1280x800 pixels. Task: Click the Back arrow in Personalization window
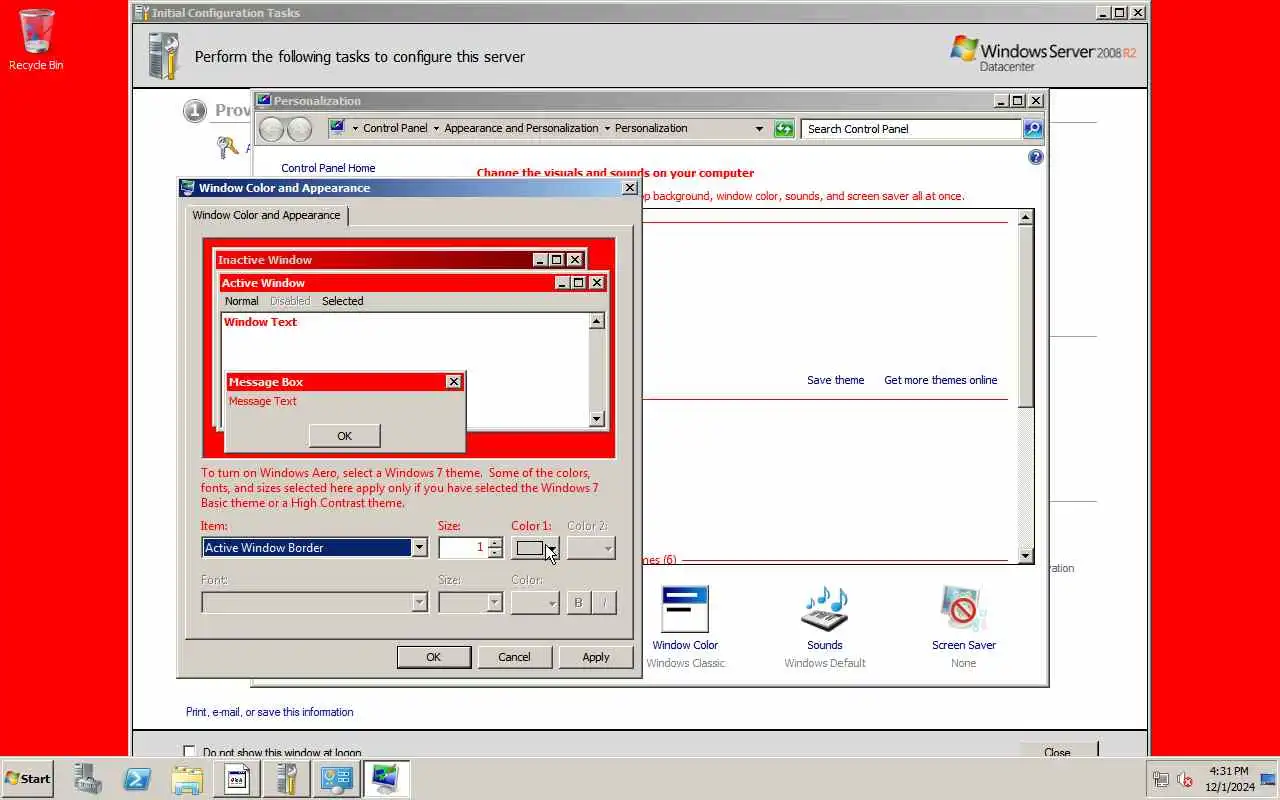point(271,129)
